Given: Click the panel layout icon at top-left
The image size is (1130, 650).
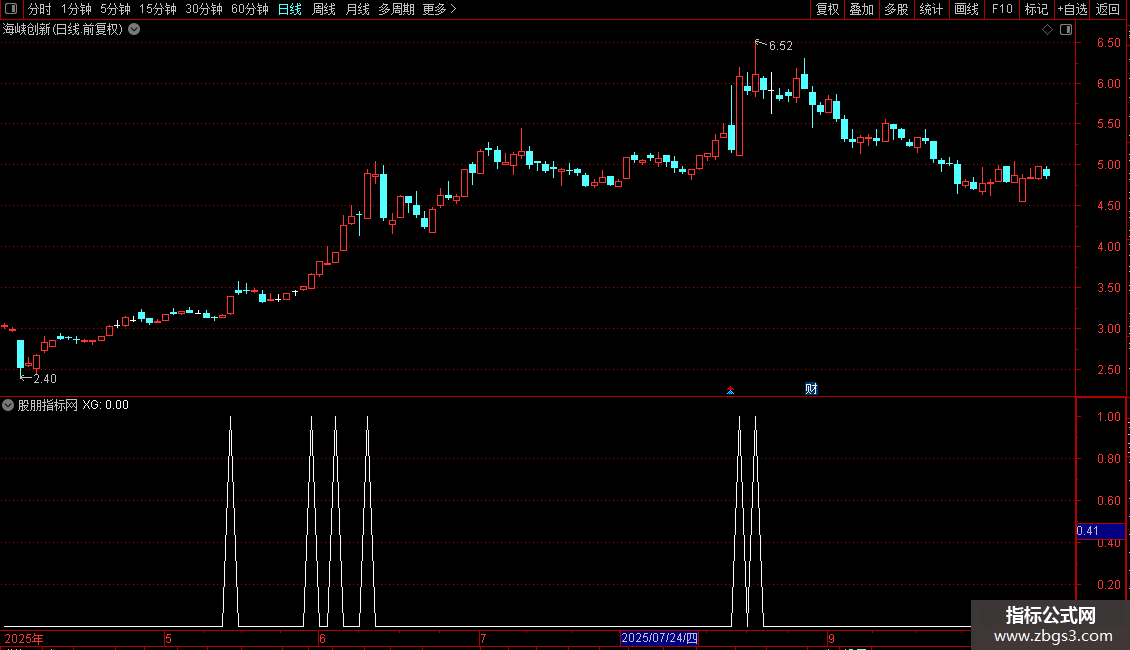Looking at the screenshot, I should pyautogui.click(x=12, y=9).
